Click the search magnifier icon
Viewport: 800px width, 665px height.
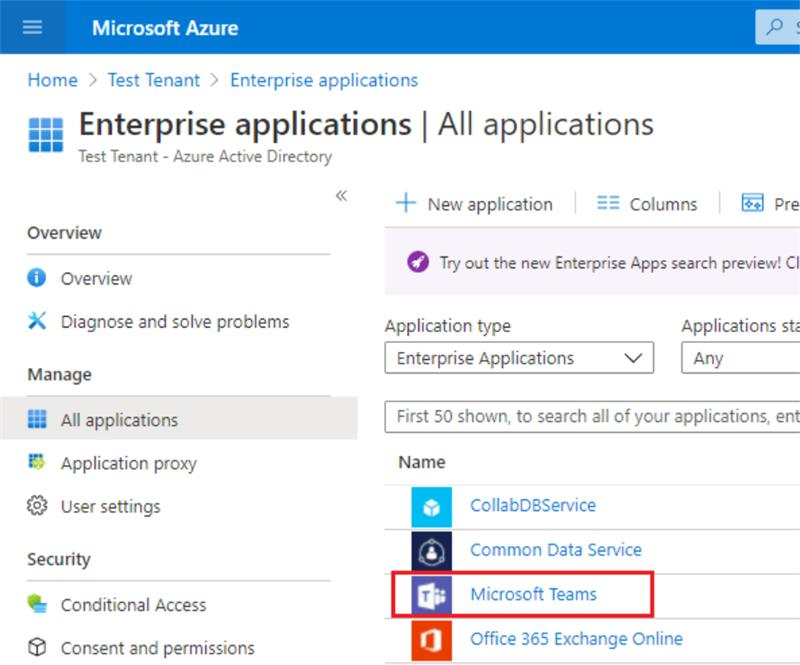(x=775, y=27)
